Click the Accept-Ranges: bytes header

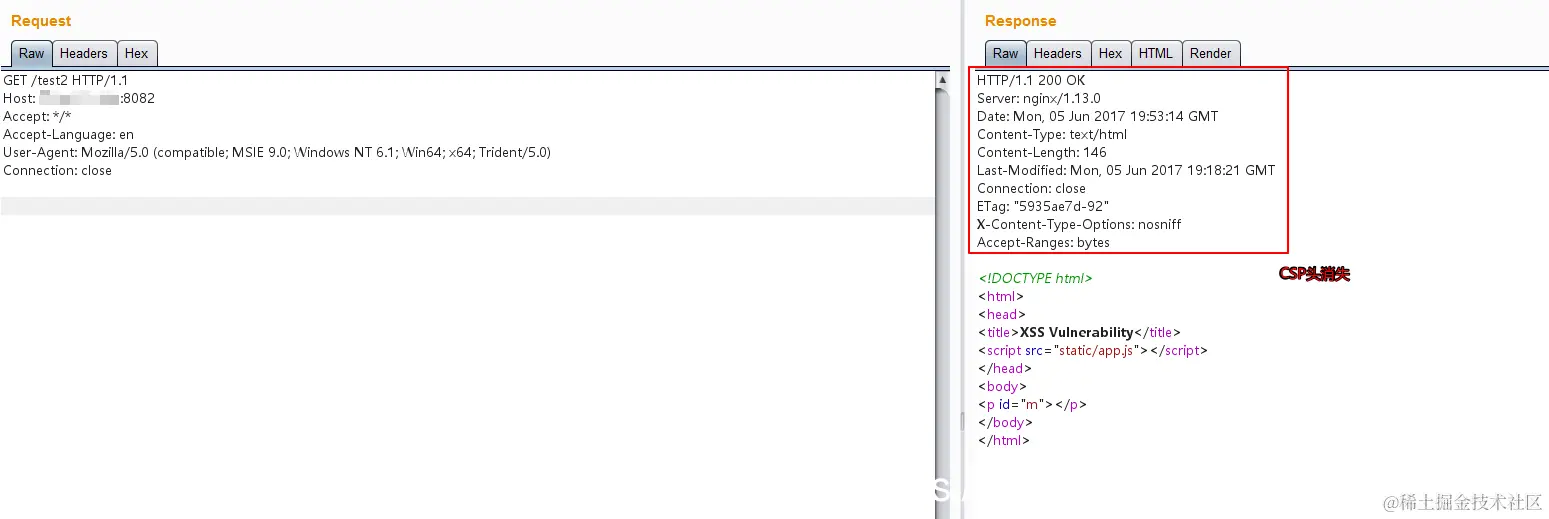[1043, 242]
